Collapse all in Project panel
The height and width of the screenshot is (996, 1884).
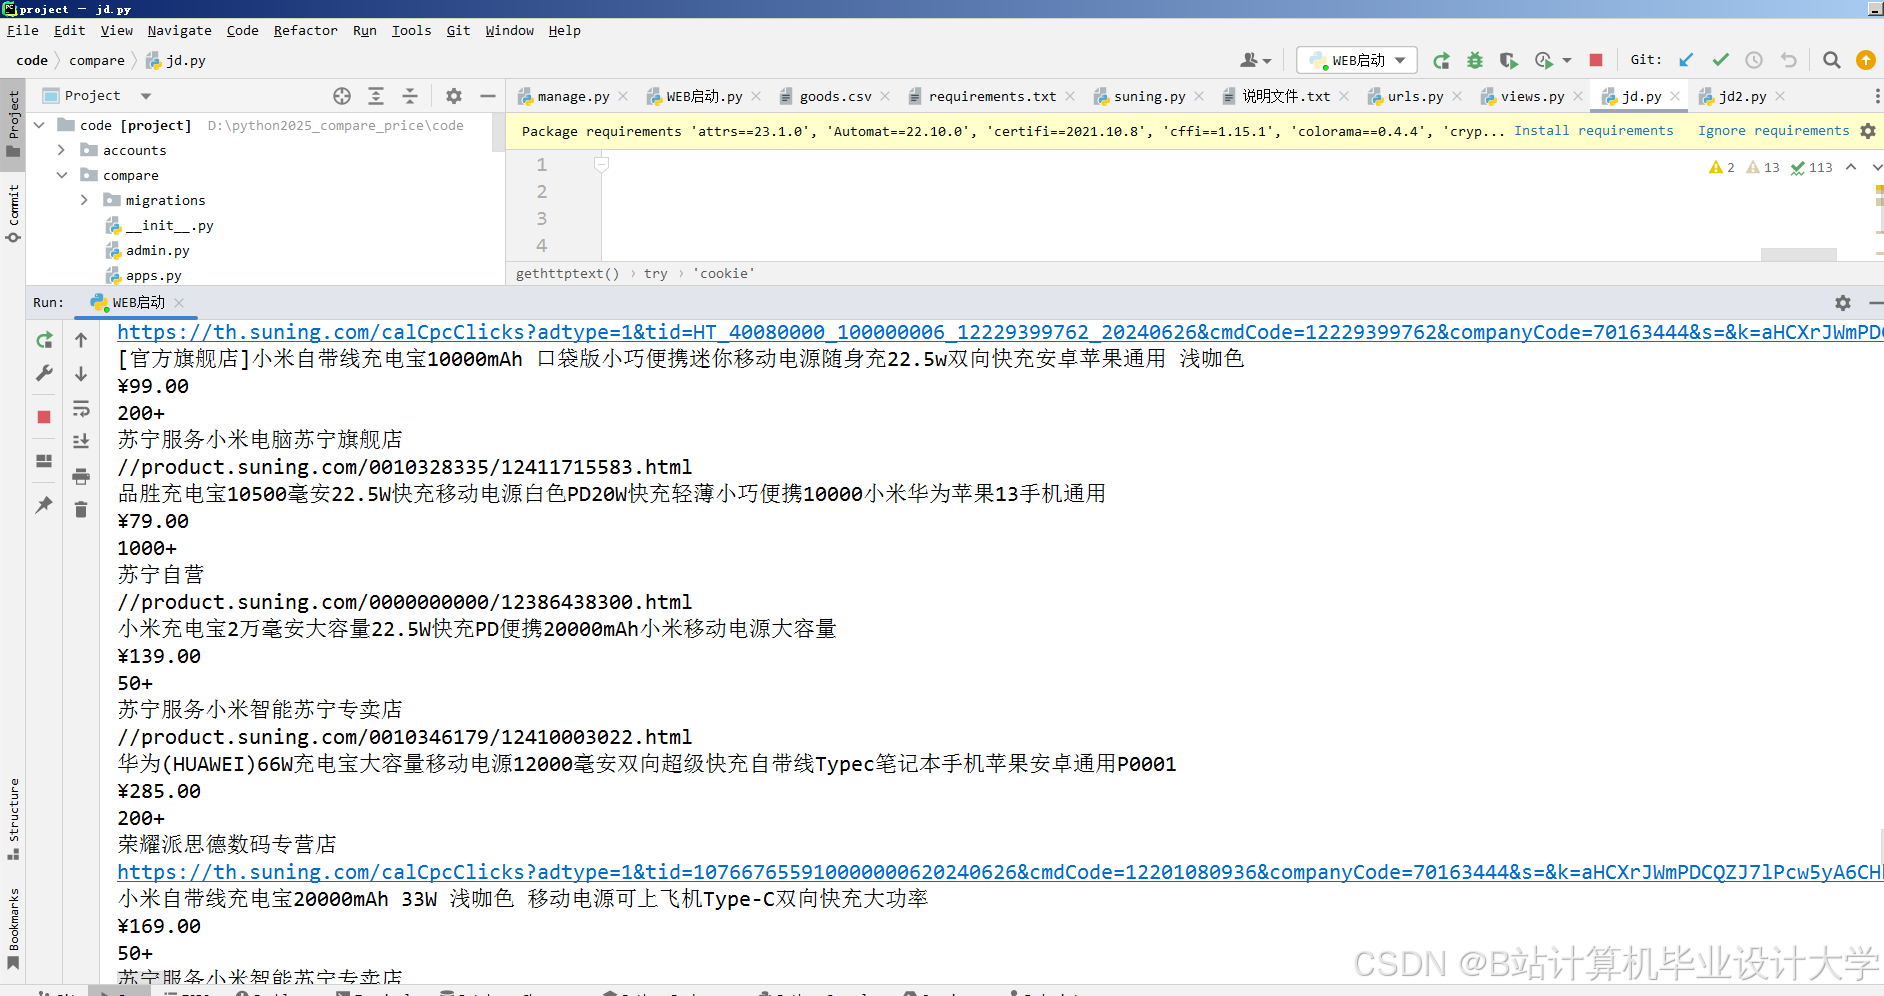pos(410,96)
